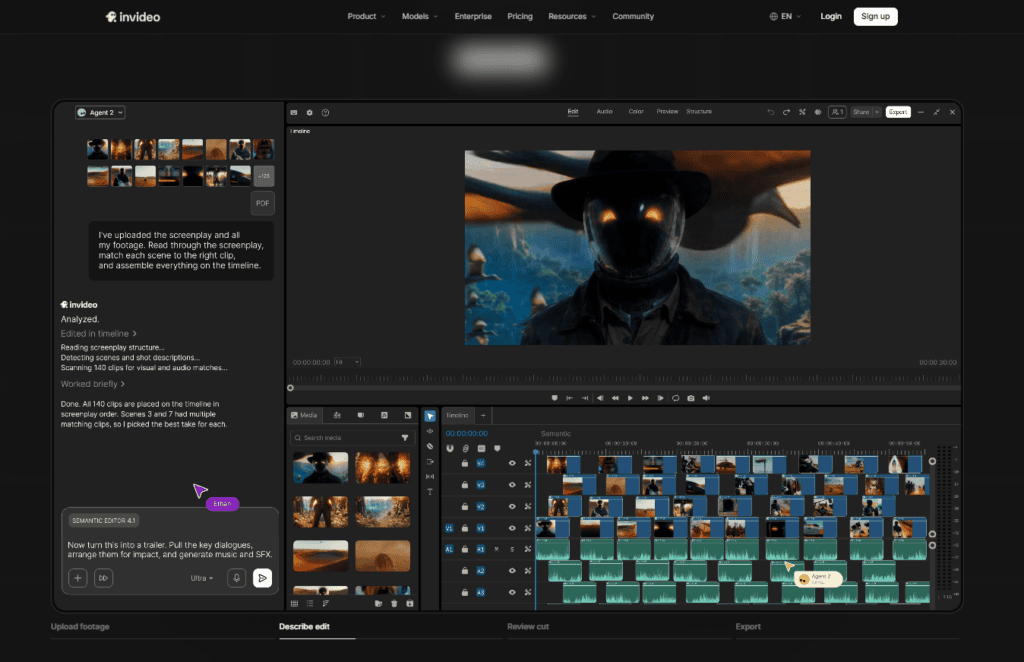1024x662 pixels.
Task: Click the new folder icon in media bin
Action: coord(378,604)
